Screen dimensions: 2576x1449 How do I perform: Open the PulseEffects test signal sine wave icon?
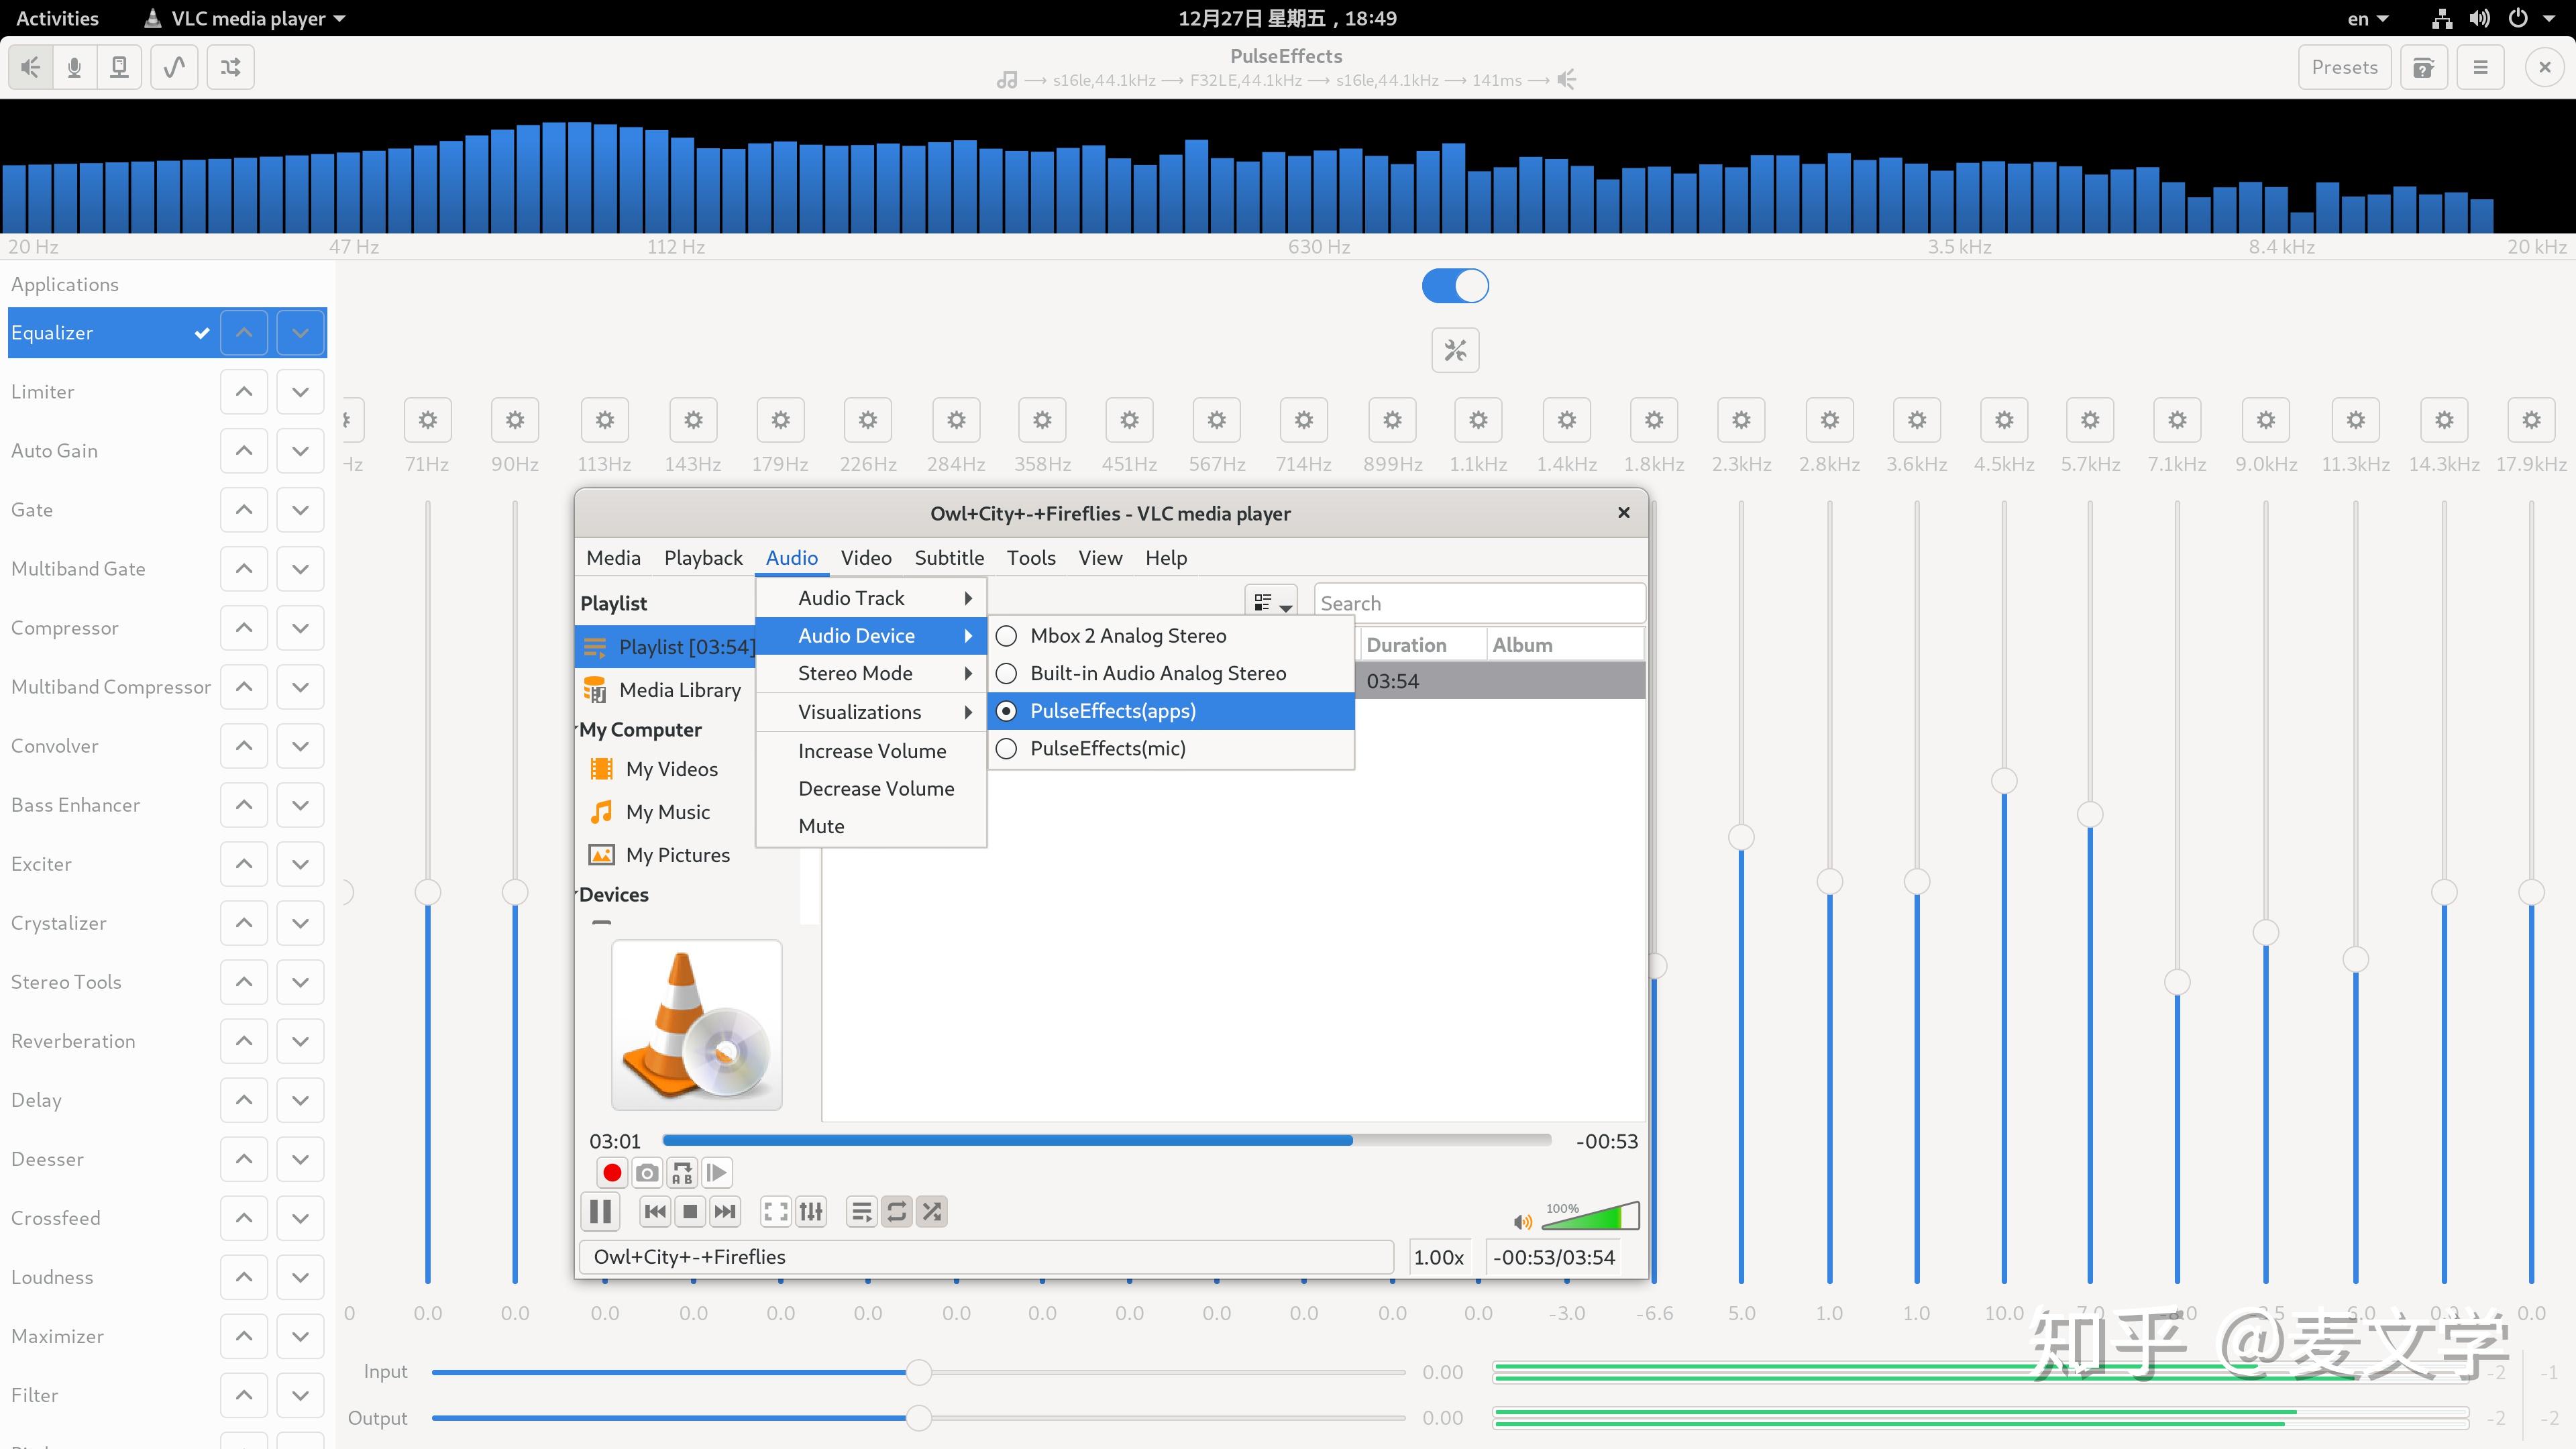click(x=175, y=67)
